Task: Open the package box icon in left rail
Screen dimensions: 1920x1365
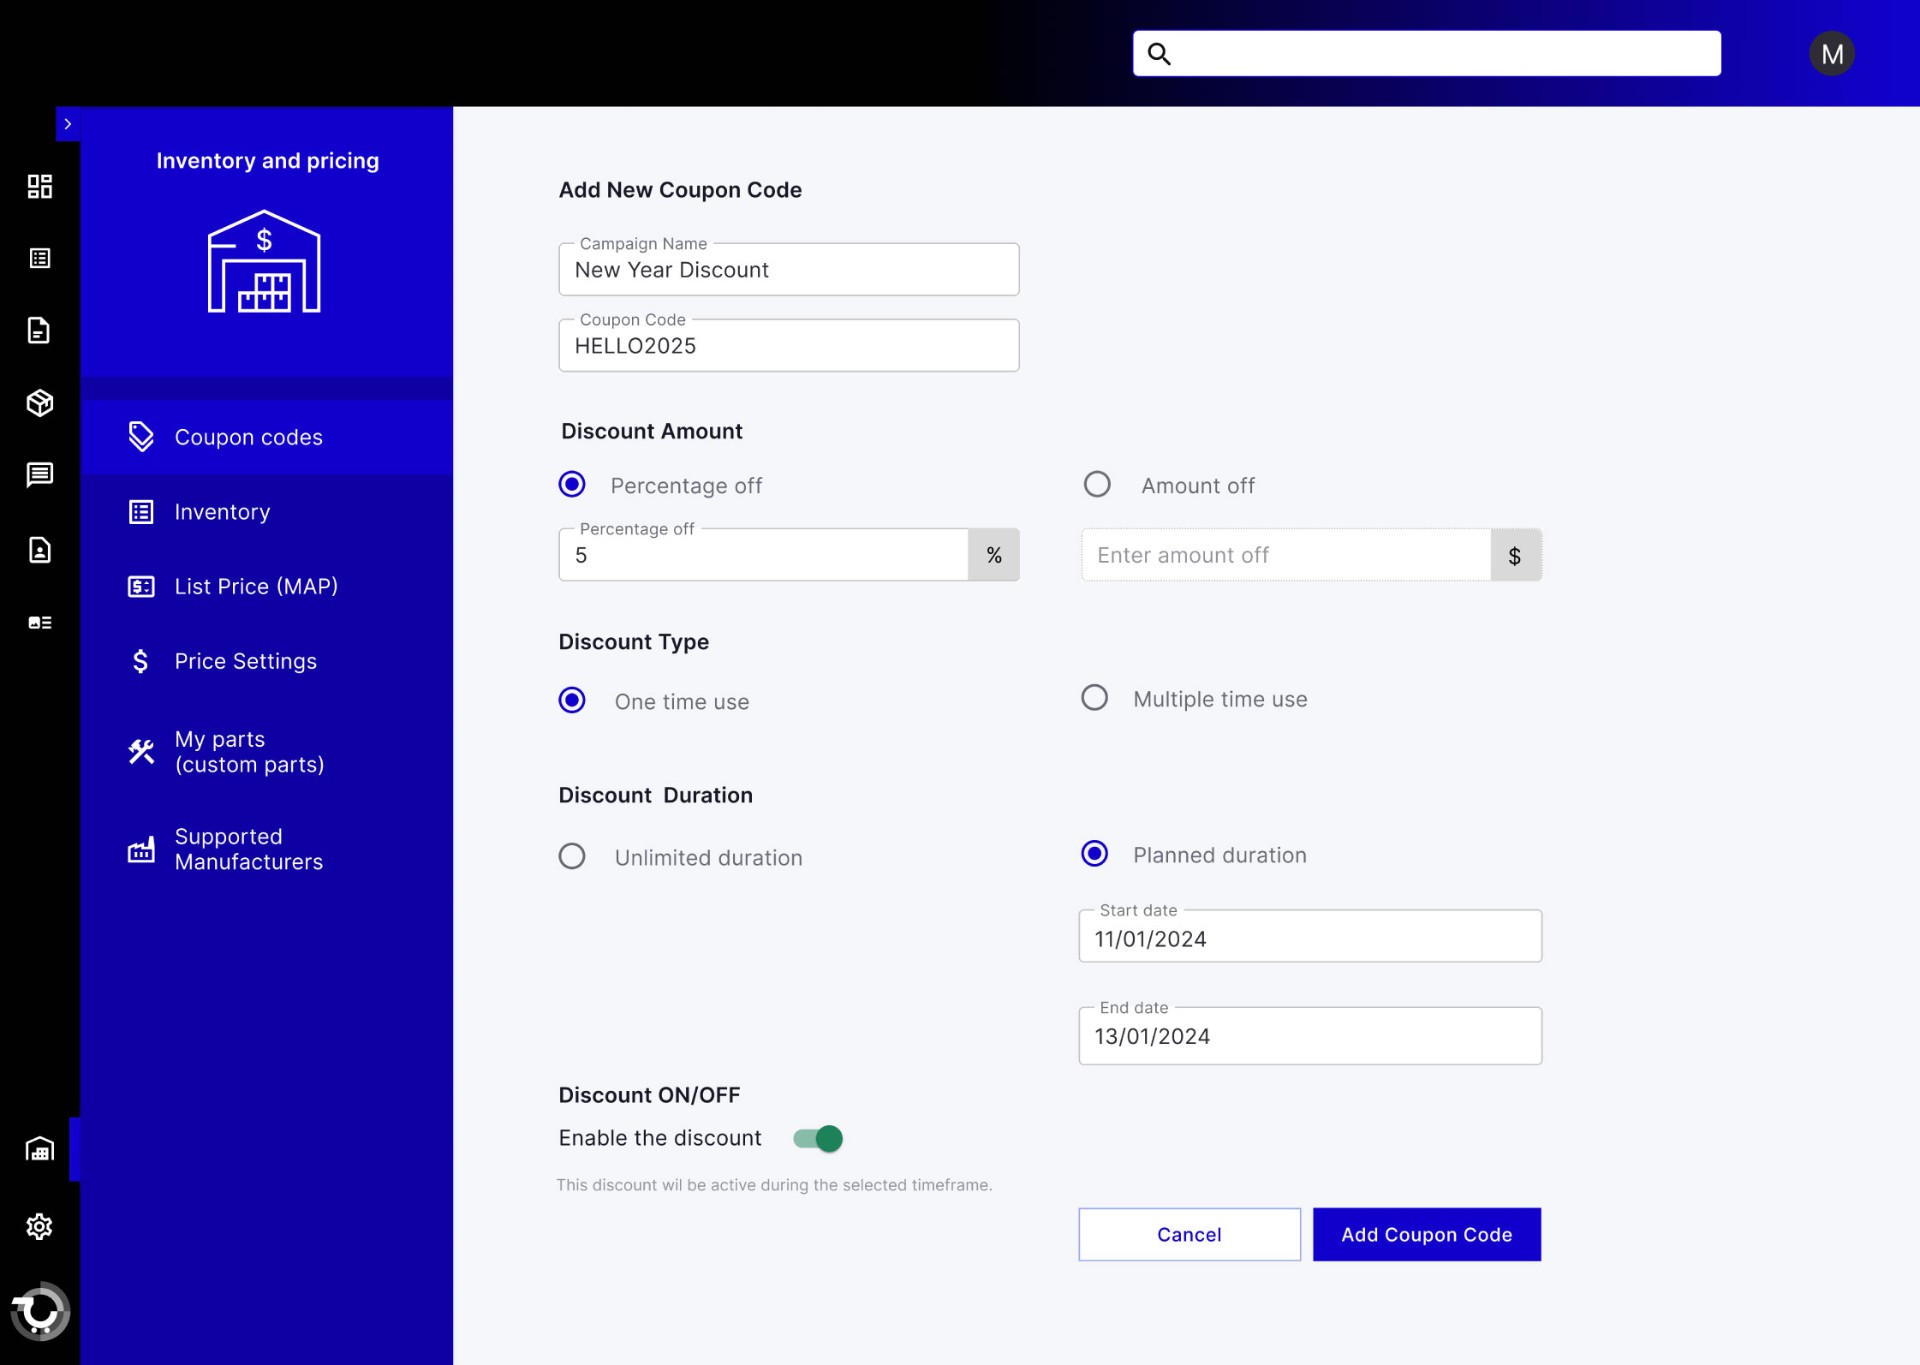Action: click(40, 402)
